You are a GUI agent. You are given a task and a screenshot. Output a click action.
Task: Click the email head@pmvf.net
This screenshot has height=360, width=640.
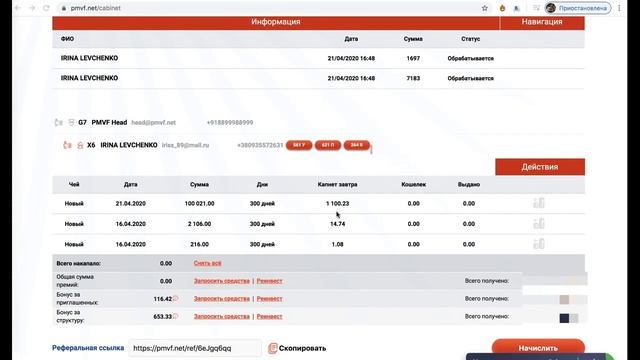[153, 122]
